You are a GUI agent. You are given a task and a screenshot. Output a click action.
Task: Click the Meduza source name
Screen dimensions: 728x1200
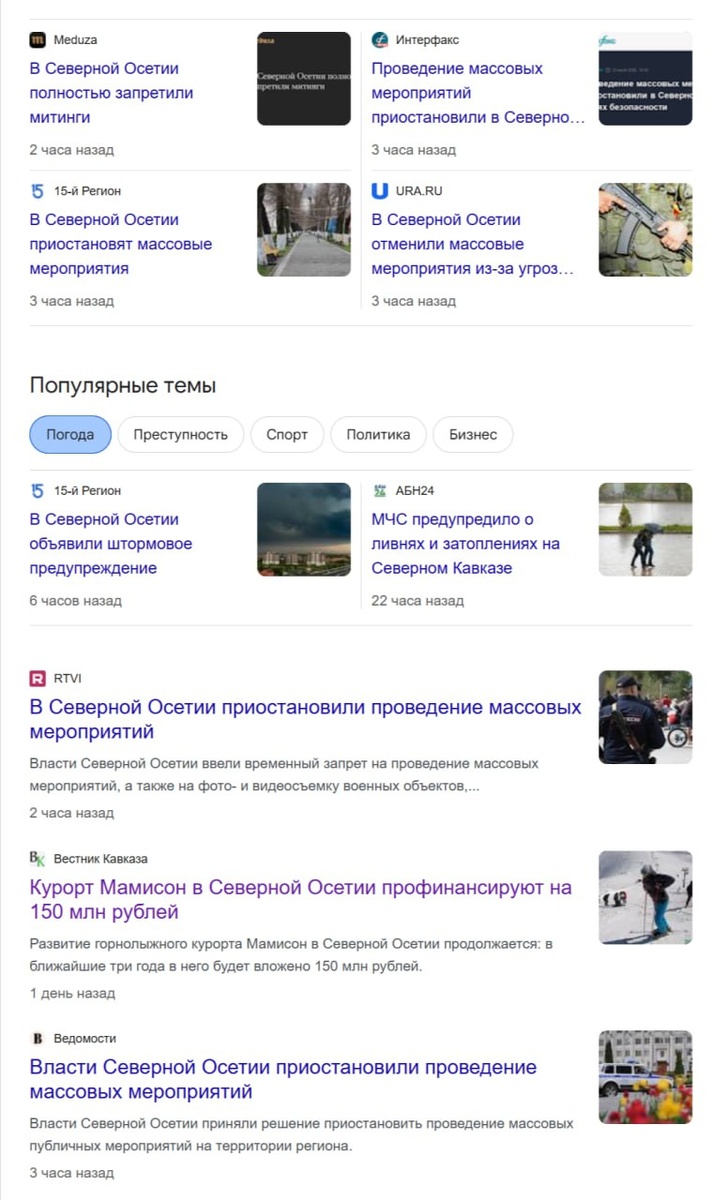tap(75, 40)
